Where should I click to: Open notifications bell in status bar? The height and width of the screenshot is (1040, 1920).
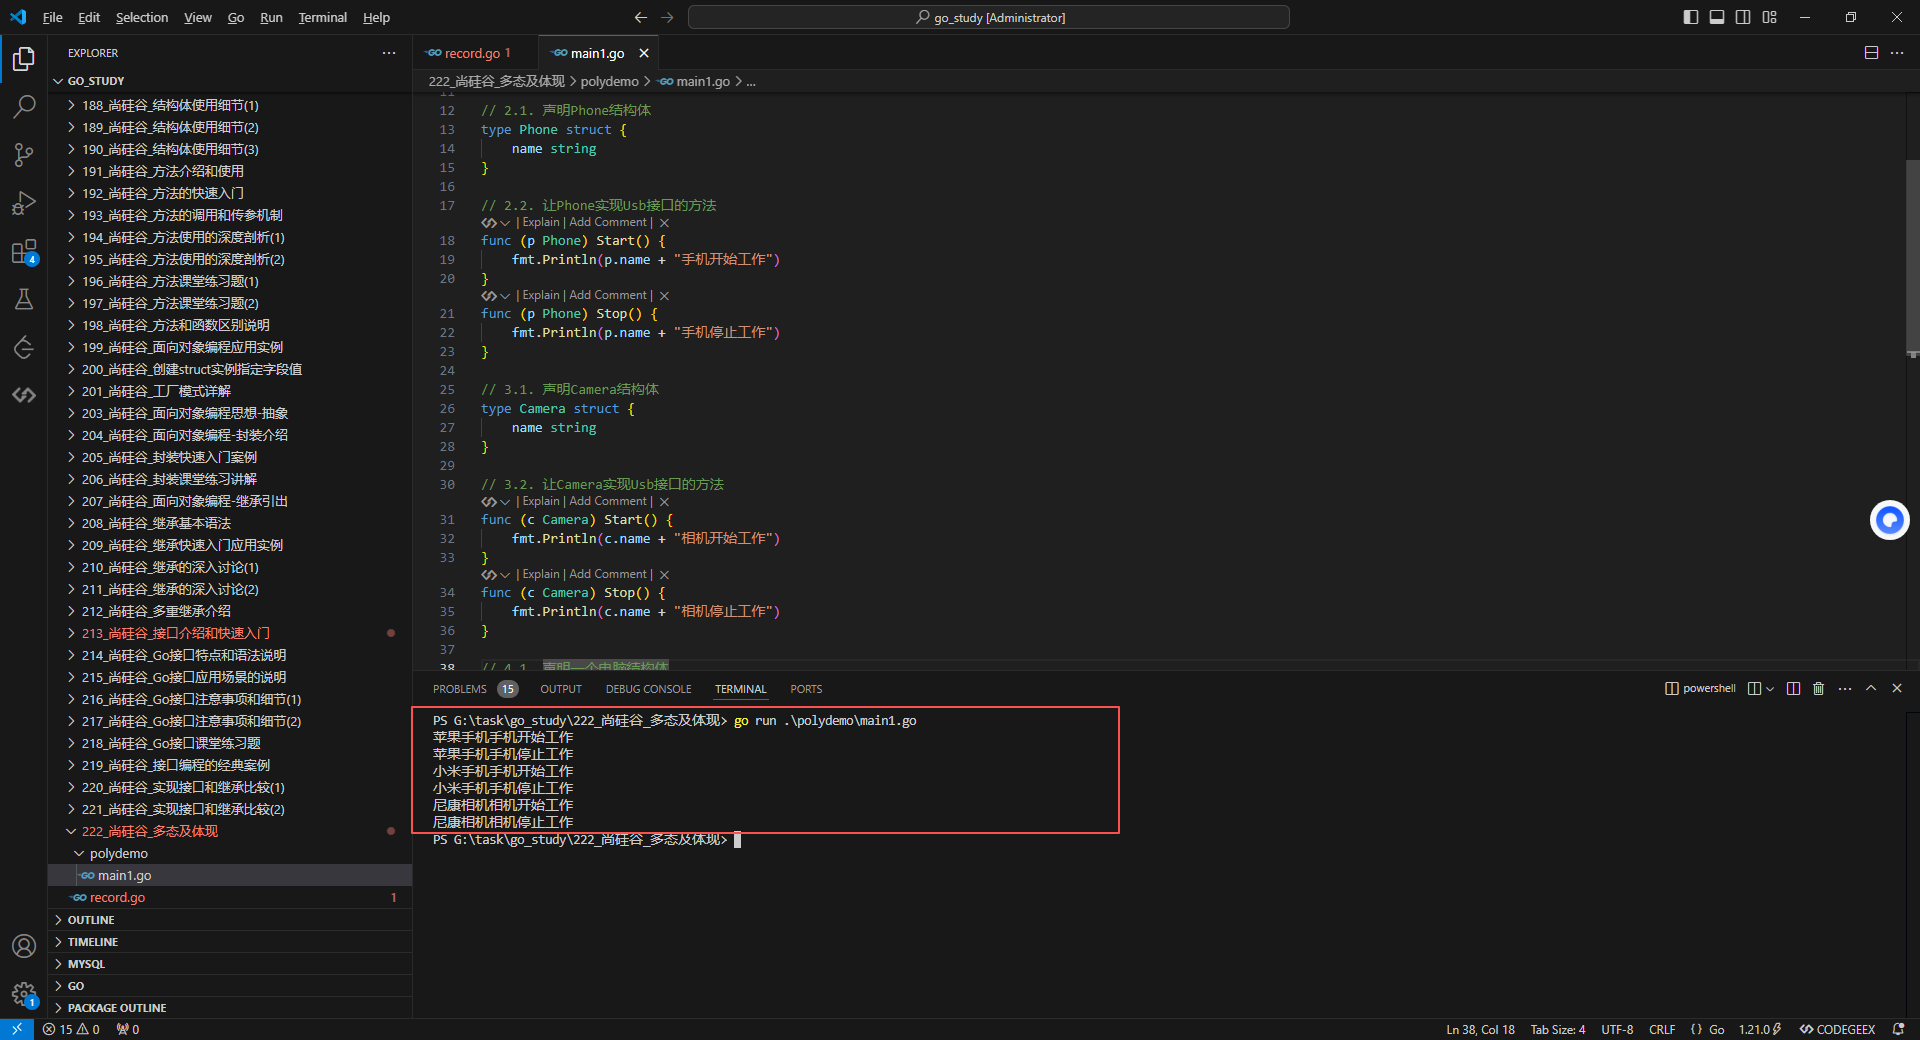pos(1898,1029)
